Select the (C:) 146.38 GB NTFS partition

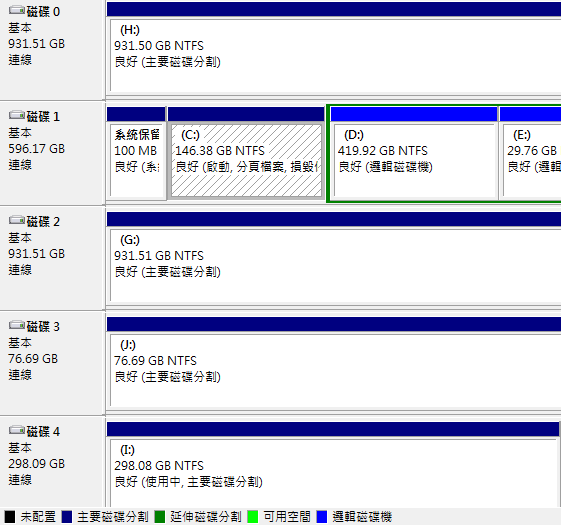pos(246,160)
